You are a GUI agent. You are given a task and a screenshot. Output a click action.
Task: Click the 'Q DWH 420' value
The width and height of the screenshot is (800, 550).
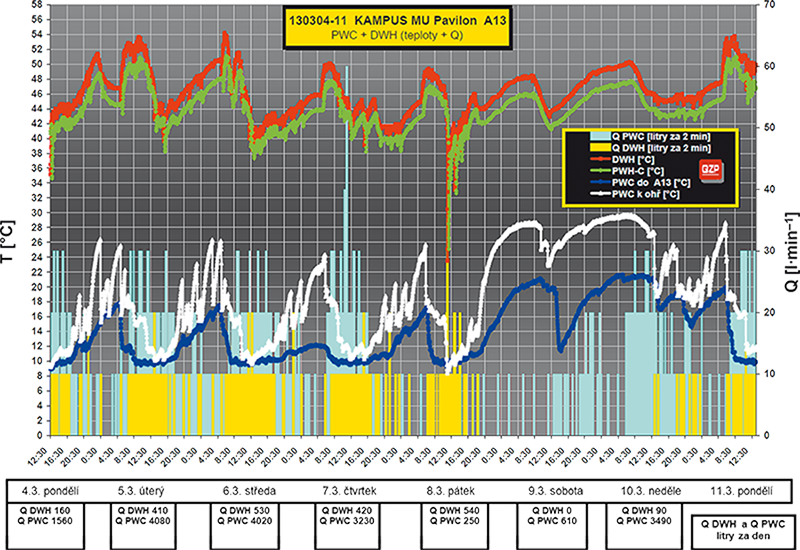click(347, 511)
